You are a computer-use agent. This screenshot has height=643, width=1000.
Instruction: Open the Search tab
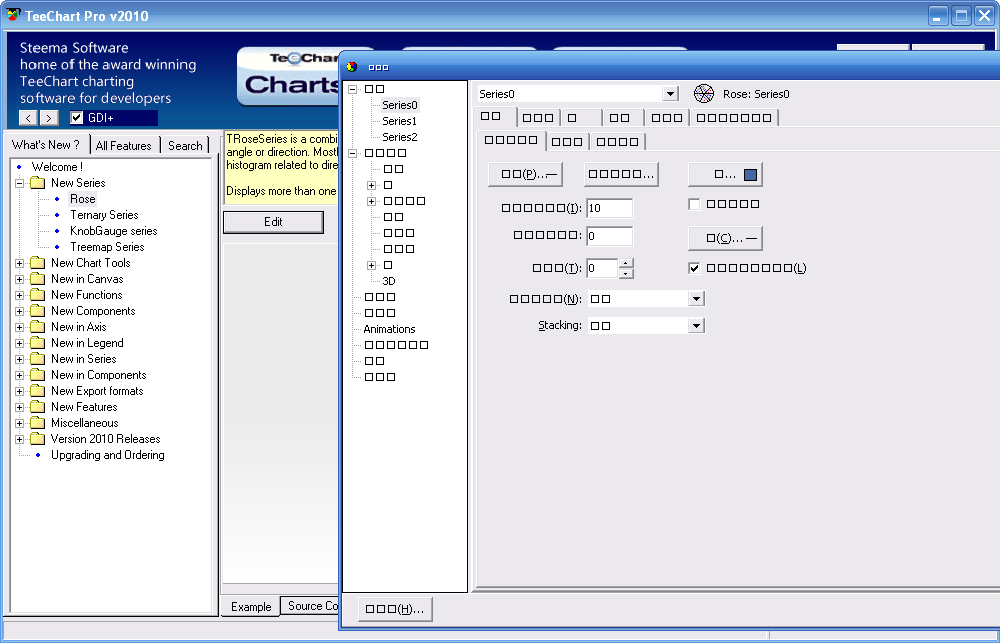point(185,145)
